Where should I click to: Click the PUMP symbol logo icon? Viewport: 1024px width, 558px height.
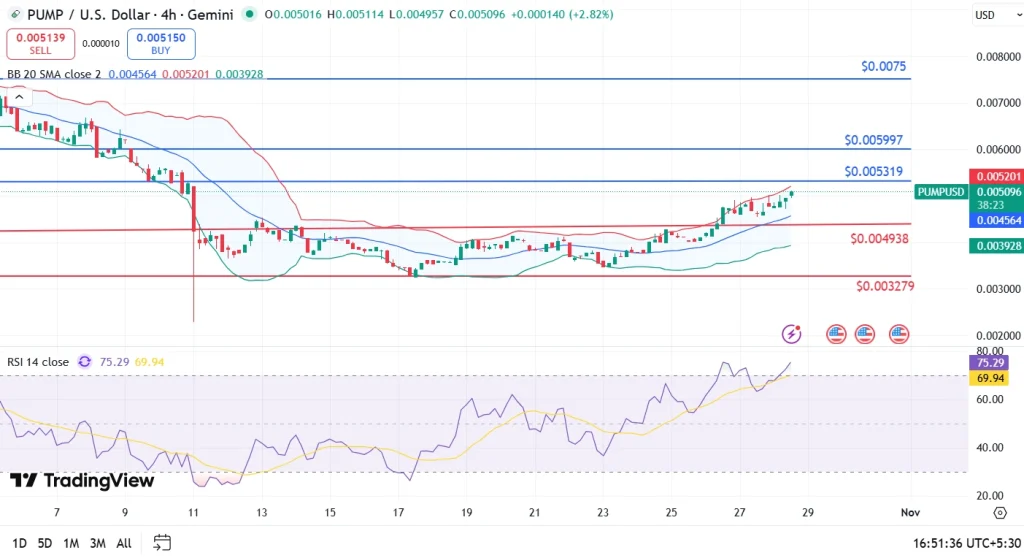click(x=15, y=14)
